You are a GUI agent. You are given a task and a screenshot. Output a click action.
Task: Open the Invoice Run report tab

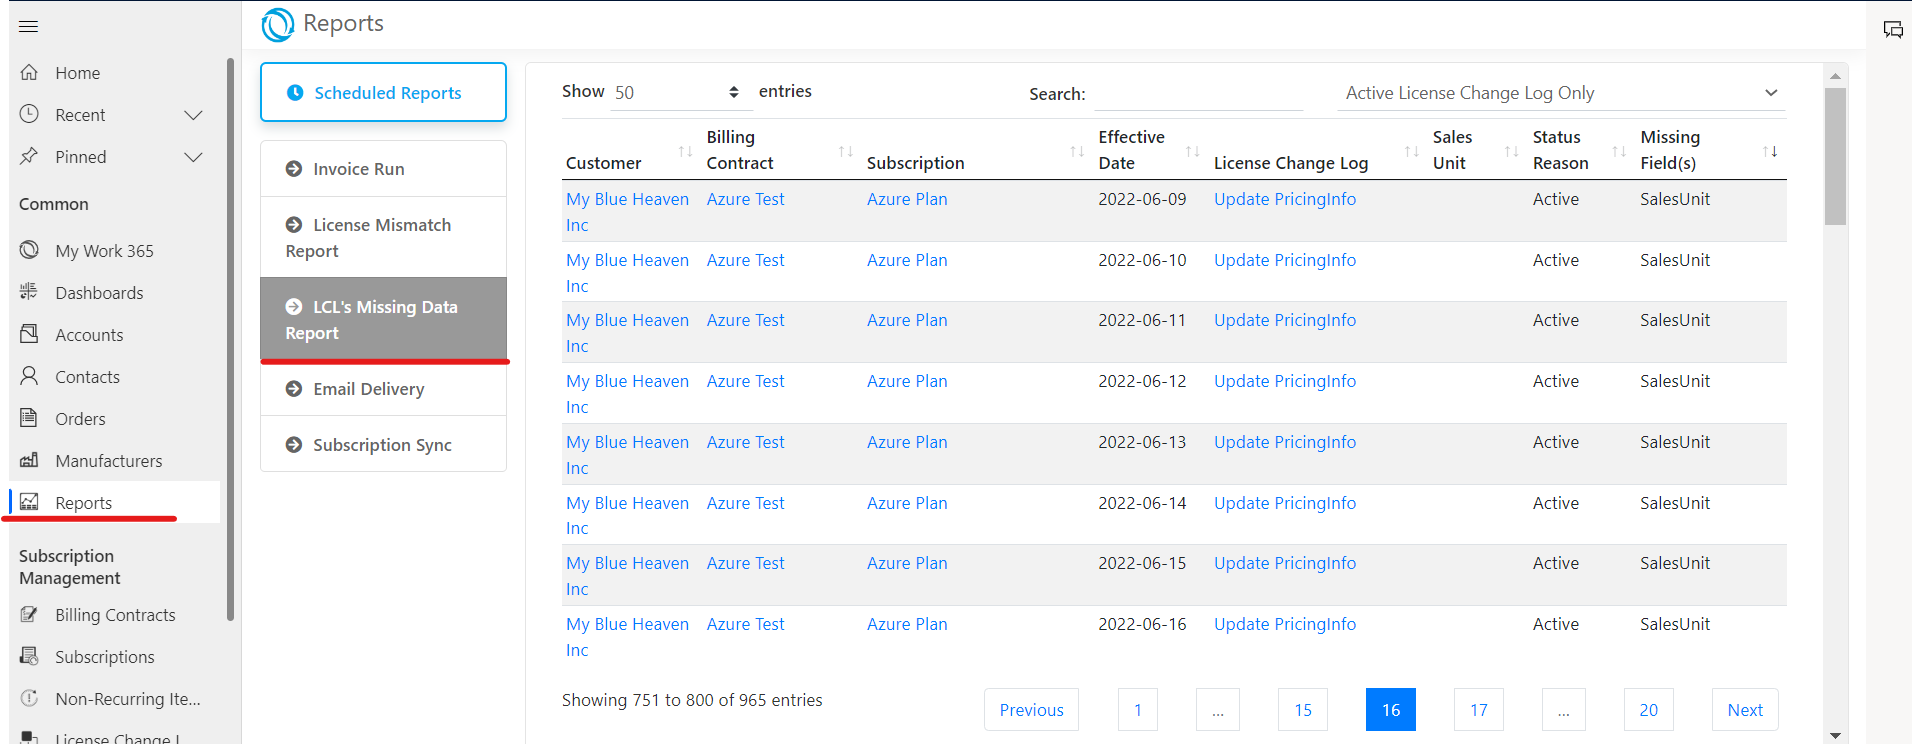[383, 169]
